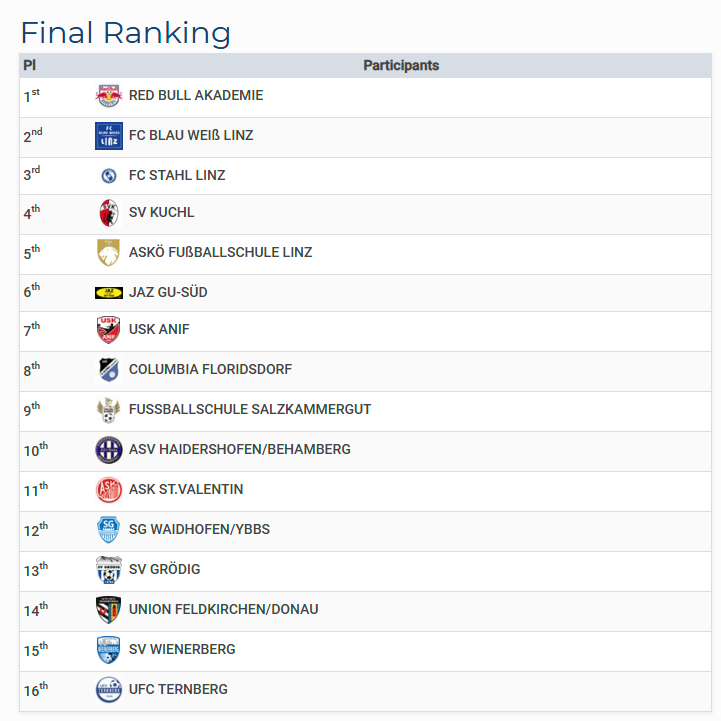Click the Pl column header
The width and height of the screenshot is (721, 721).
click(30, 66)
